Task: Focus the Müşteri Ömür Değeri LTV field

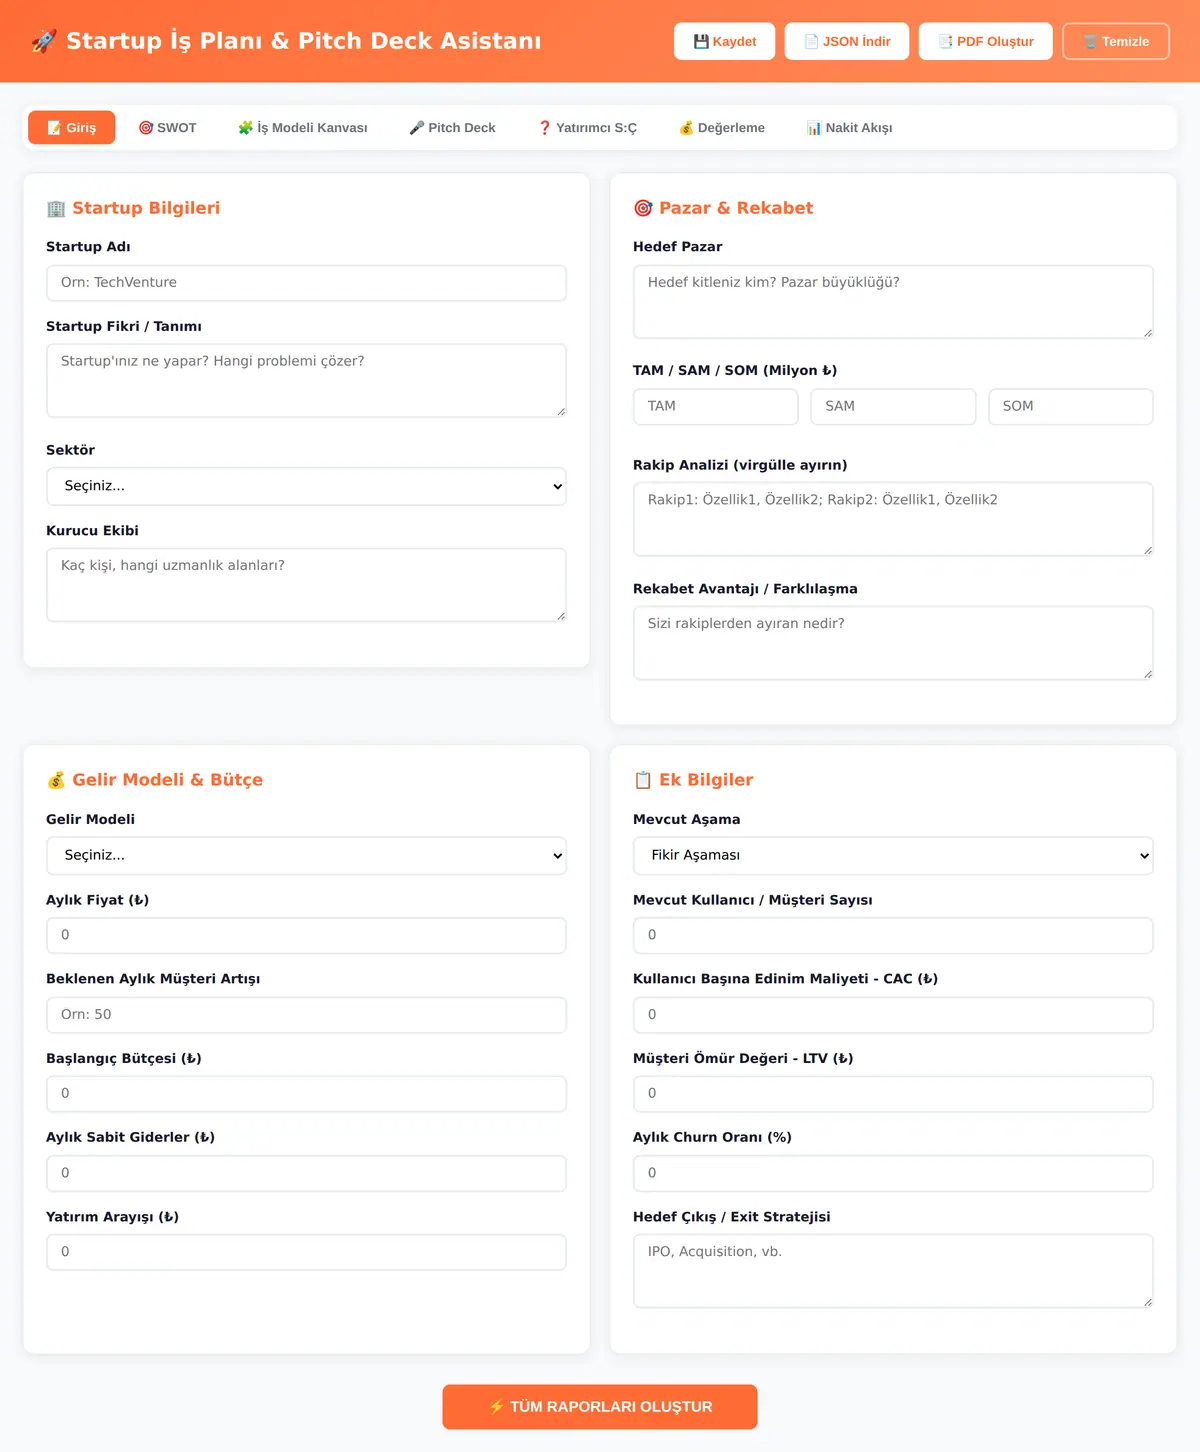Action: tap(893, 1094)
